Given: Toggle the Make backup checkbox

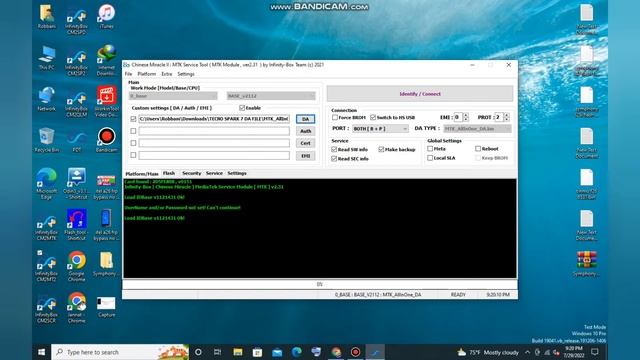Looking at the screenshot, I should (381, 149).
